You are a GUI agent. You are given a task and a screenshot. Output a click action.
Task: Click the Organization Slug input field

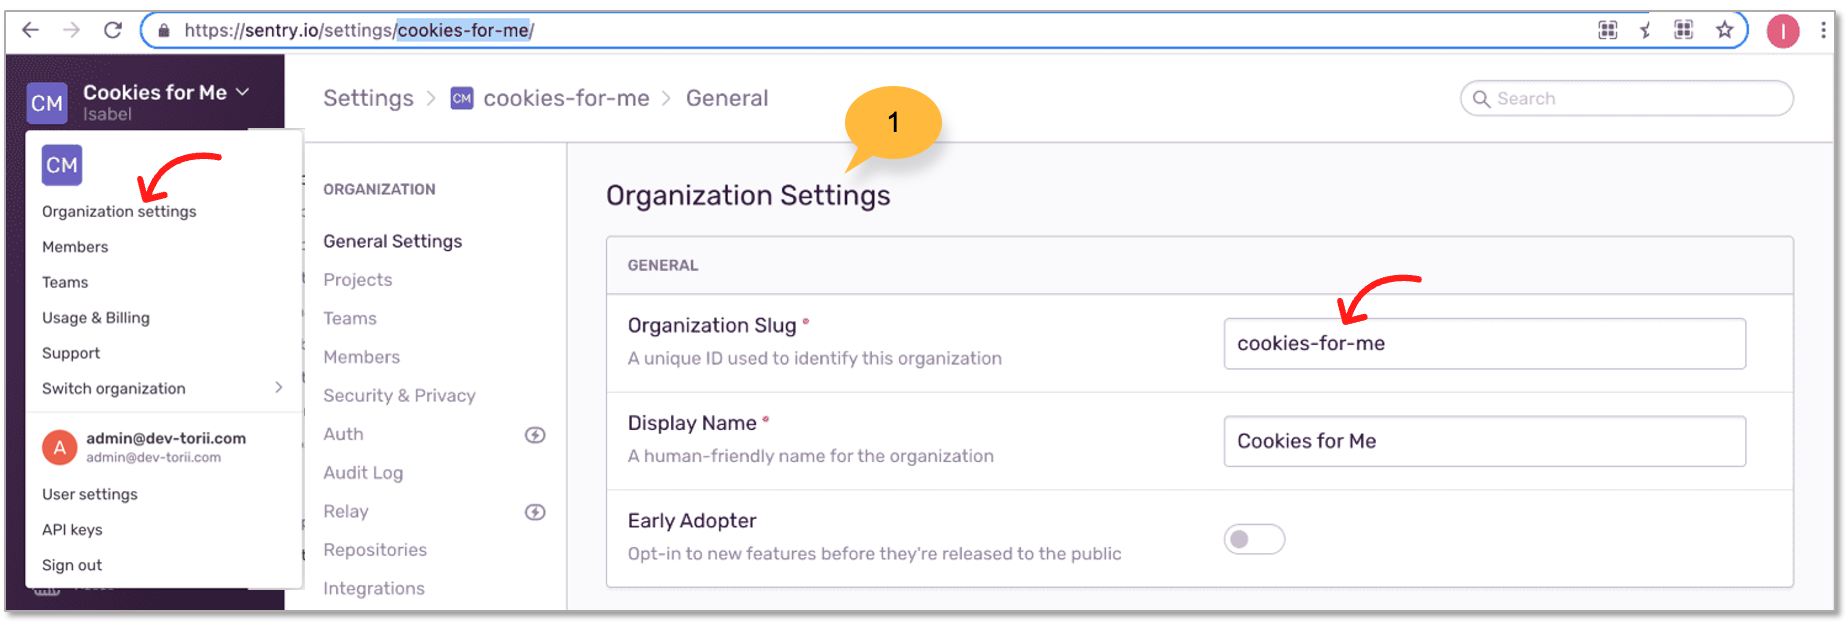(1484, 344)
